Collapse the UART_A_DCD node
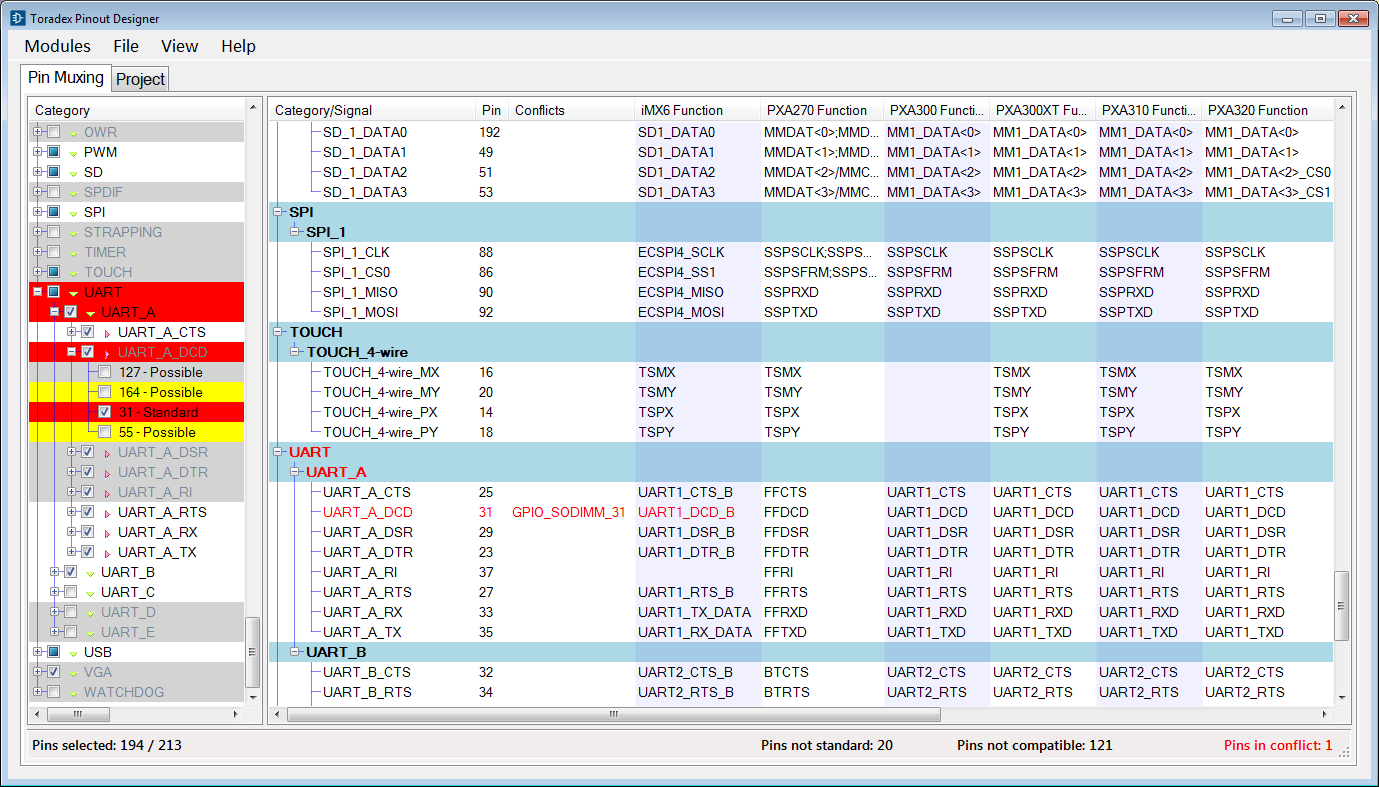Viewport: 1379px width, 787px height. point(72,352)
